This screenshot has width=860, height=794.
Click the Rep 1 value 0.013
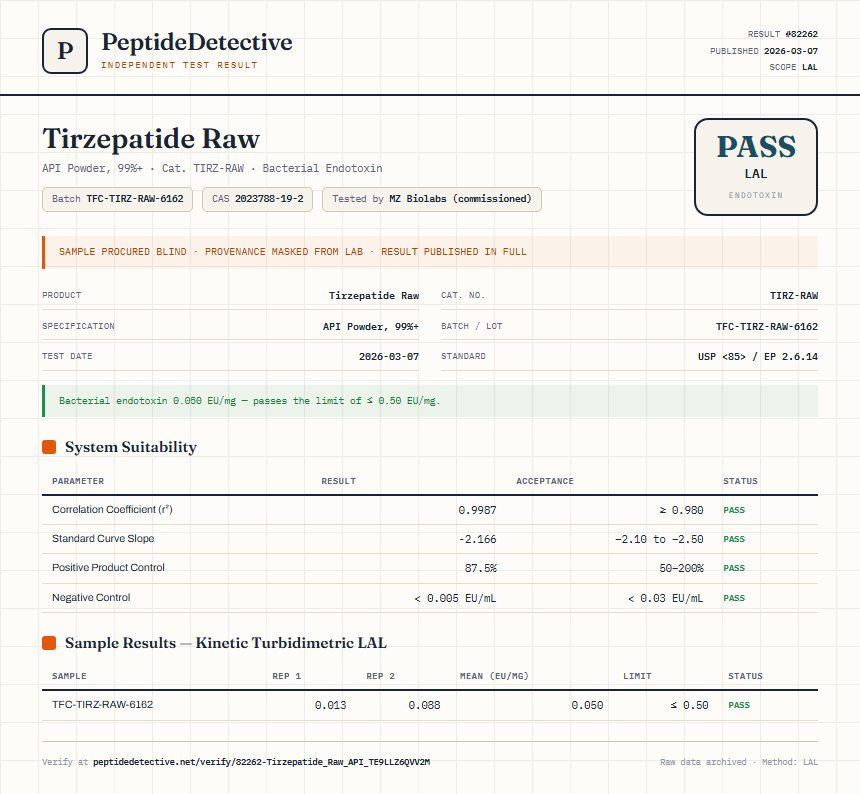click(330, 705)
